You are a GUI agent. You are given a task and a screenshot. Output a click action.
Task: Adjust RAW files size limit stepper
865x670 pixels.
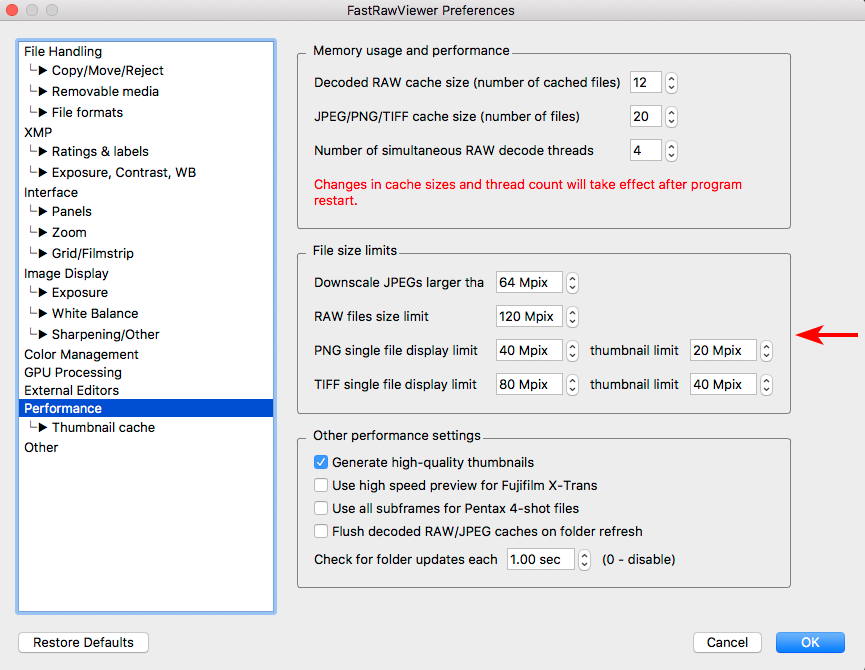(573, 317)
